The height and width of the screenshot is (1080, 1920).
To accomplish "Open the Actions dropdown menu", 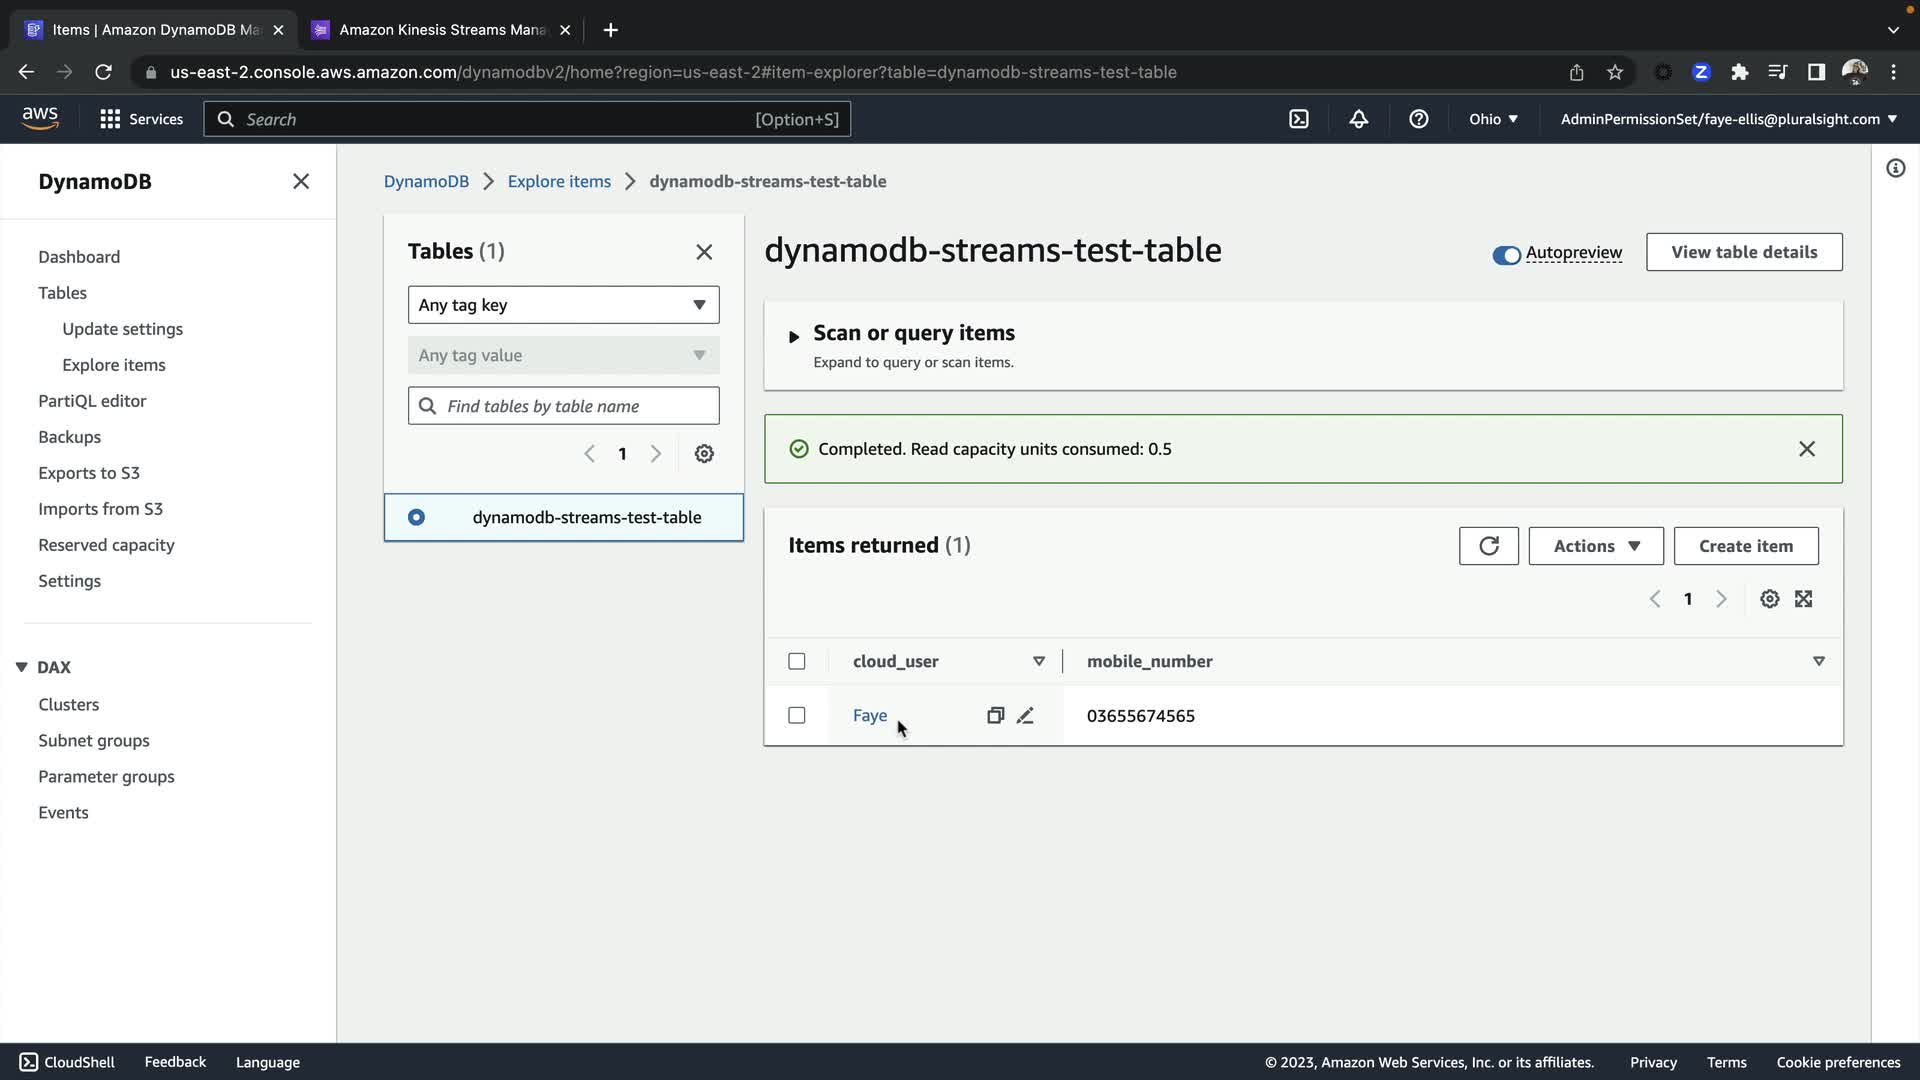I will click(x=1595, y=546).
